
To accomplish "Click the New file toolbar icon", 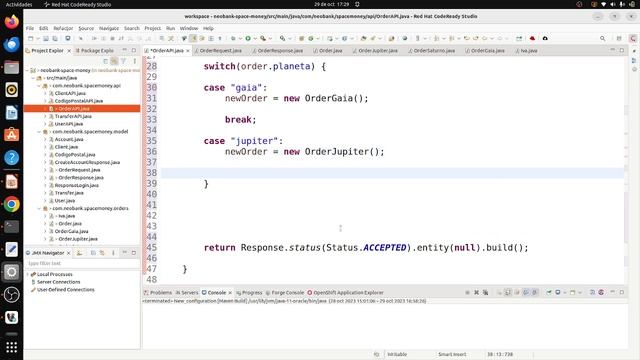I will point(31,38).
